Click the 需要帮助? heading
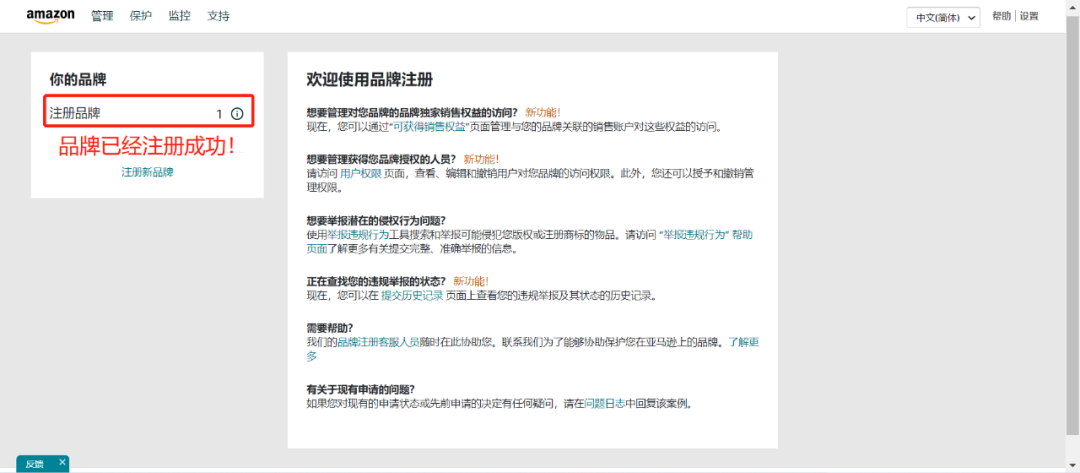This screenshot has width=1080, height=473. (330, 328)
